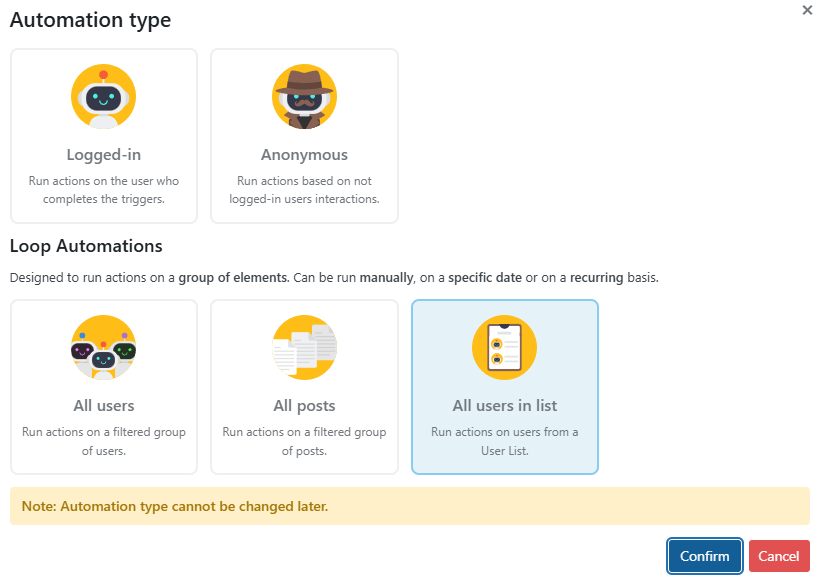Viewport: 817px width, 581px height.
Task: Click the Logged-in robot icon
Action: 104,97
